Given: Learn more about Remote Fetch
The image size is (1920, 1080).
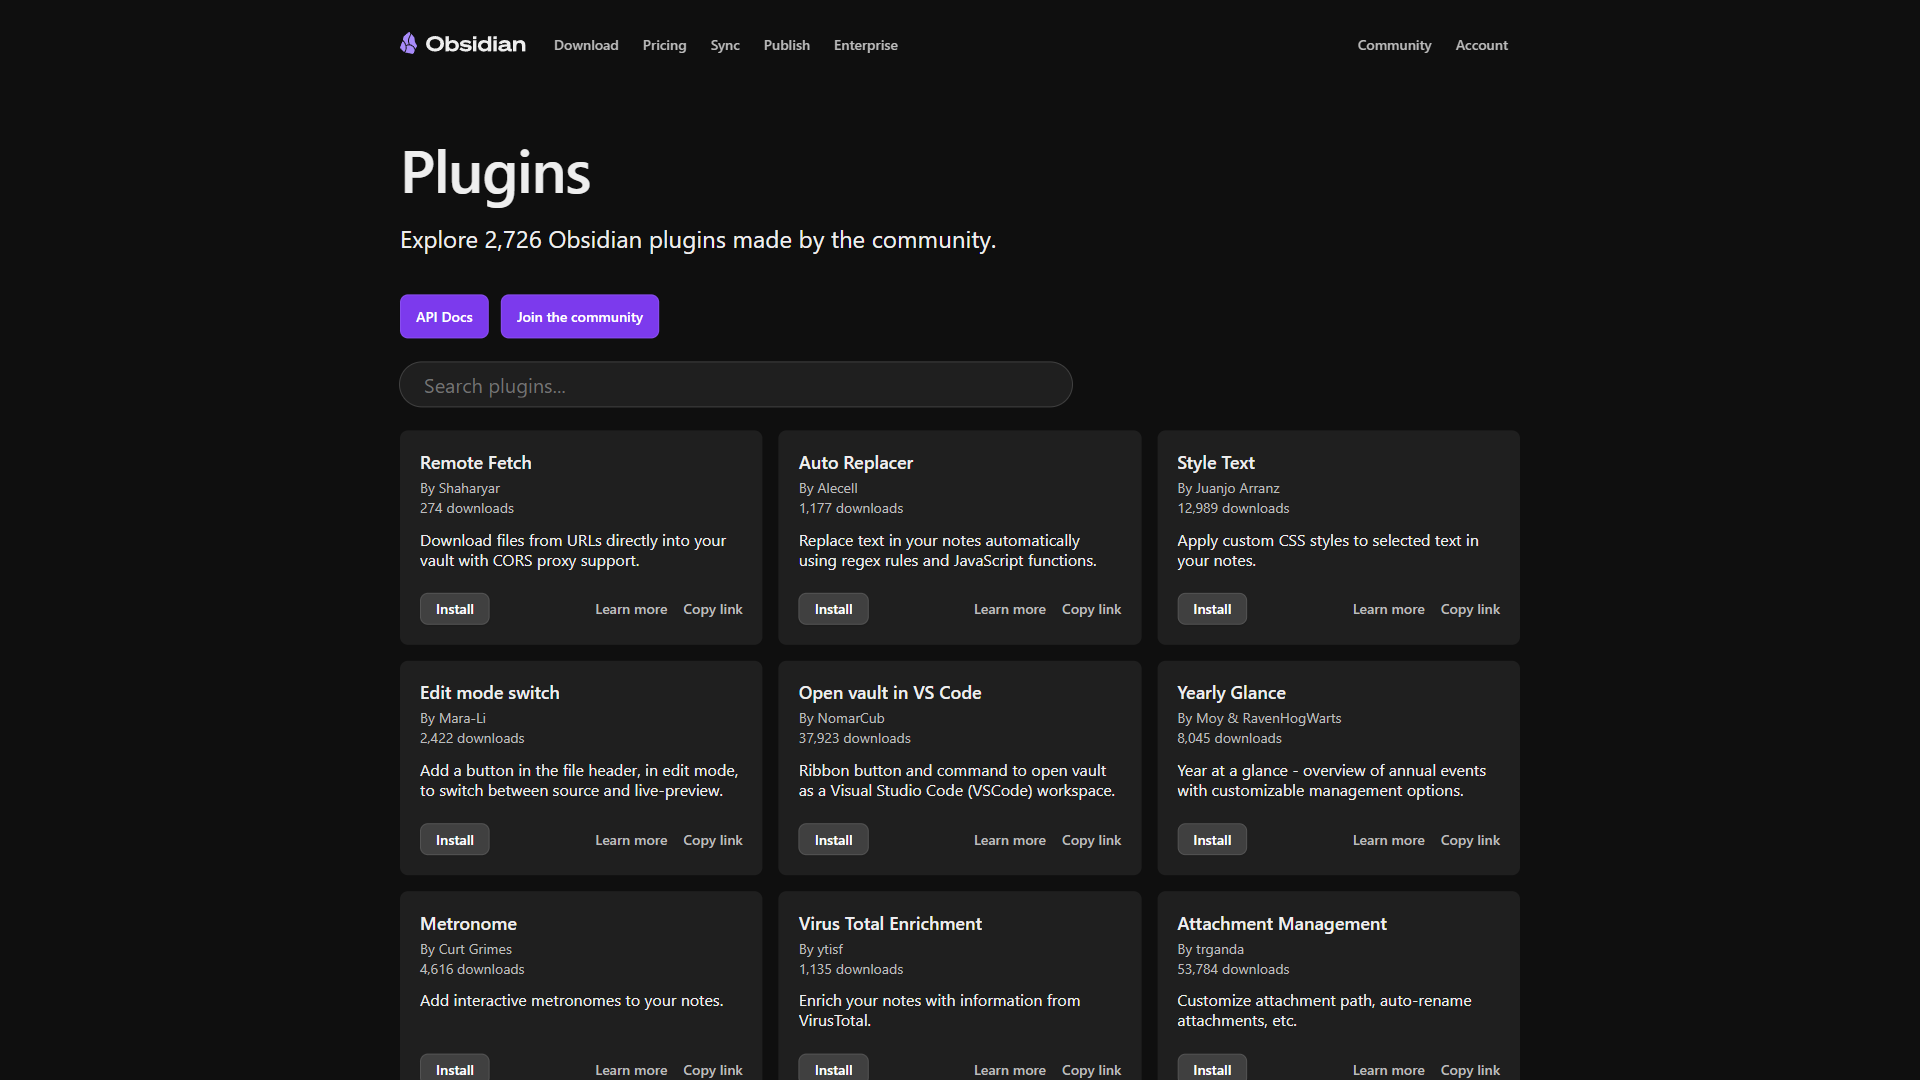Looking at the screenshot, I should [x=631, y=609].
